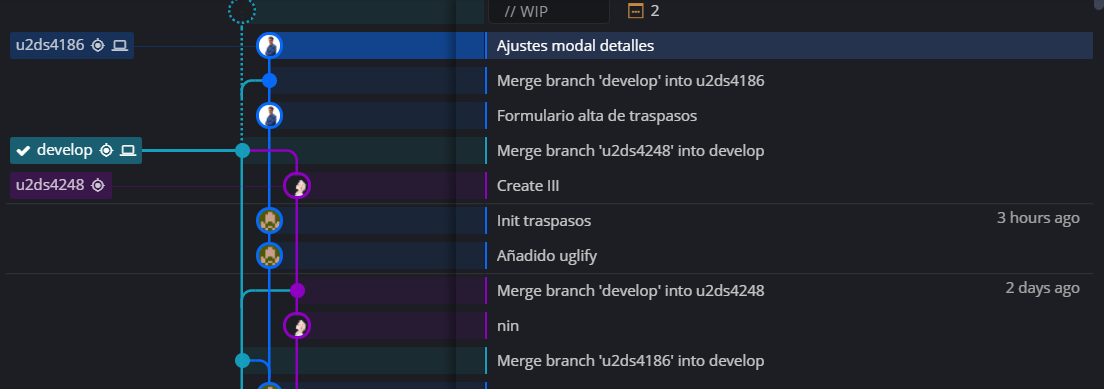Click the changed files icon showing 2
The width and height of the screenshot is (1104, 389).
[636, 11]
